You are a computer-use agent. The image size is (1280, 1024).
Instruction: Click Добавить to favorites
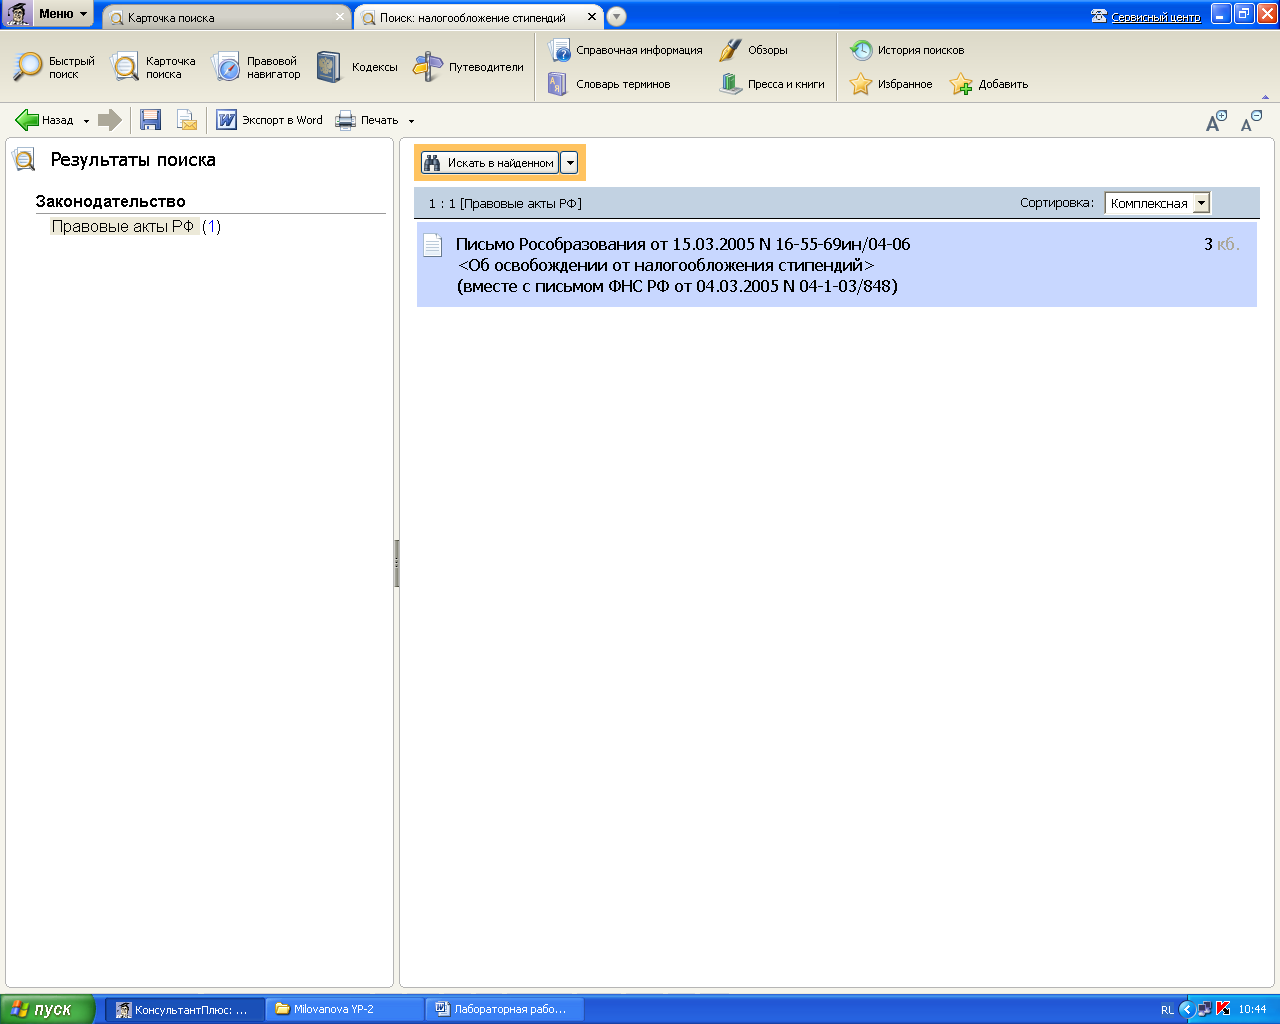(989, 84)
